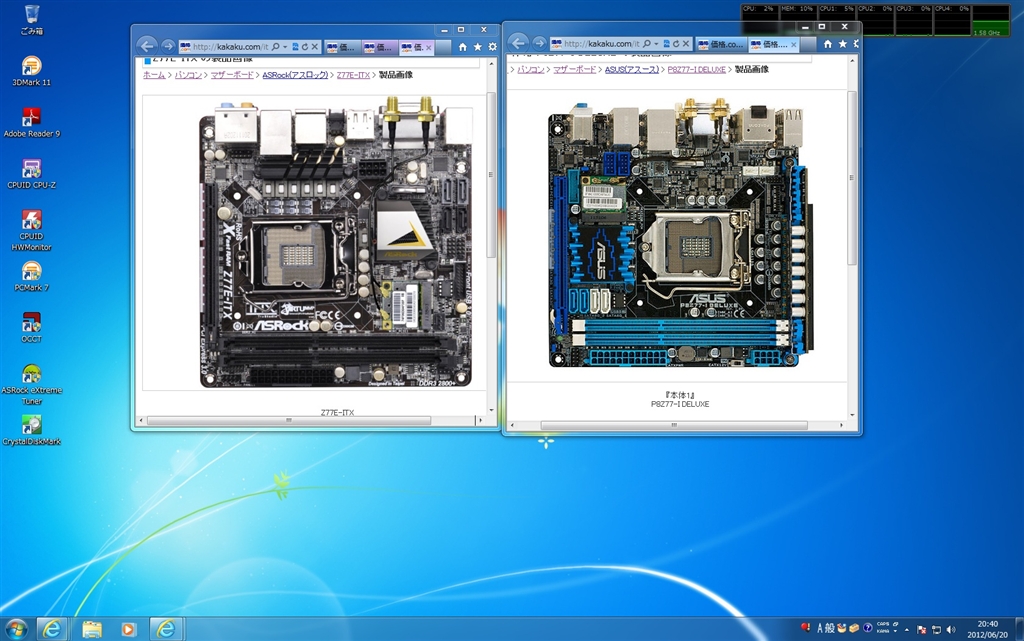The height and width of the screenshot is (641, 1024).
Task: Open Favorites star in the right IE window
Action: pyautogui.click(x=842, y=44)
